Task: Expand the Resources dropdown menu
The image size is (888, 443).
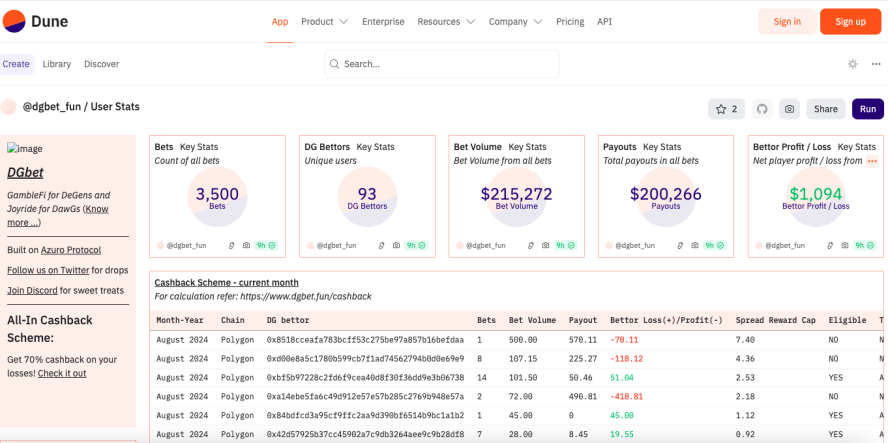Action: click(446, 22)
